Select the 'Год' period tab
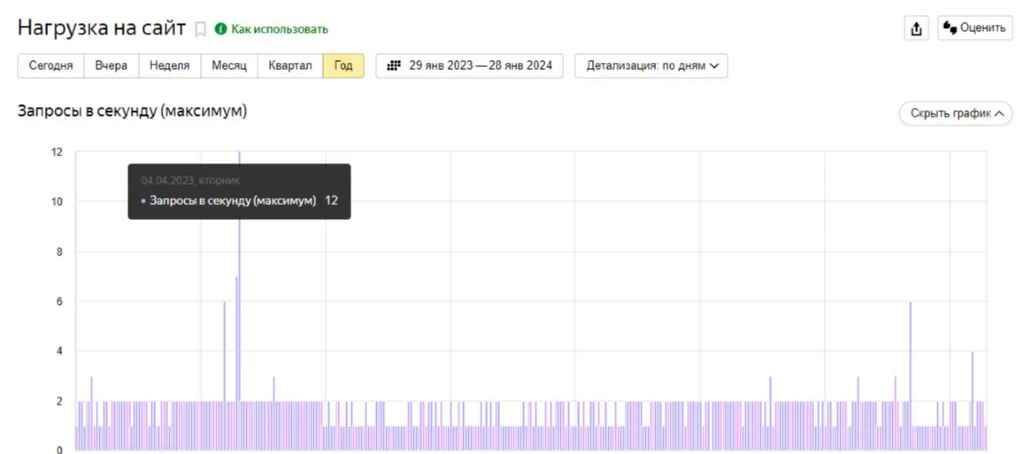Viewport: 1024px width, 454px height. click(344, 66)
